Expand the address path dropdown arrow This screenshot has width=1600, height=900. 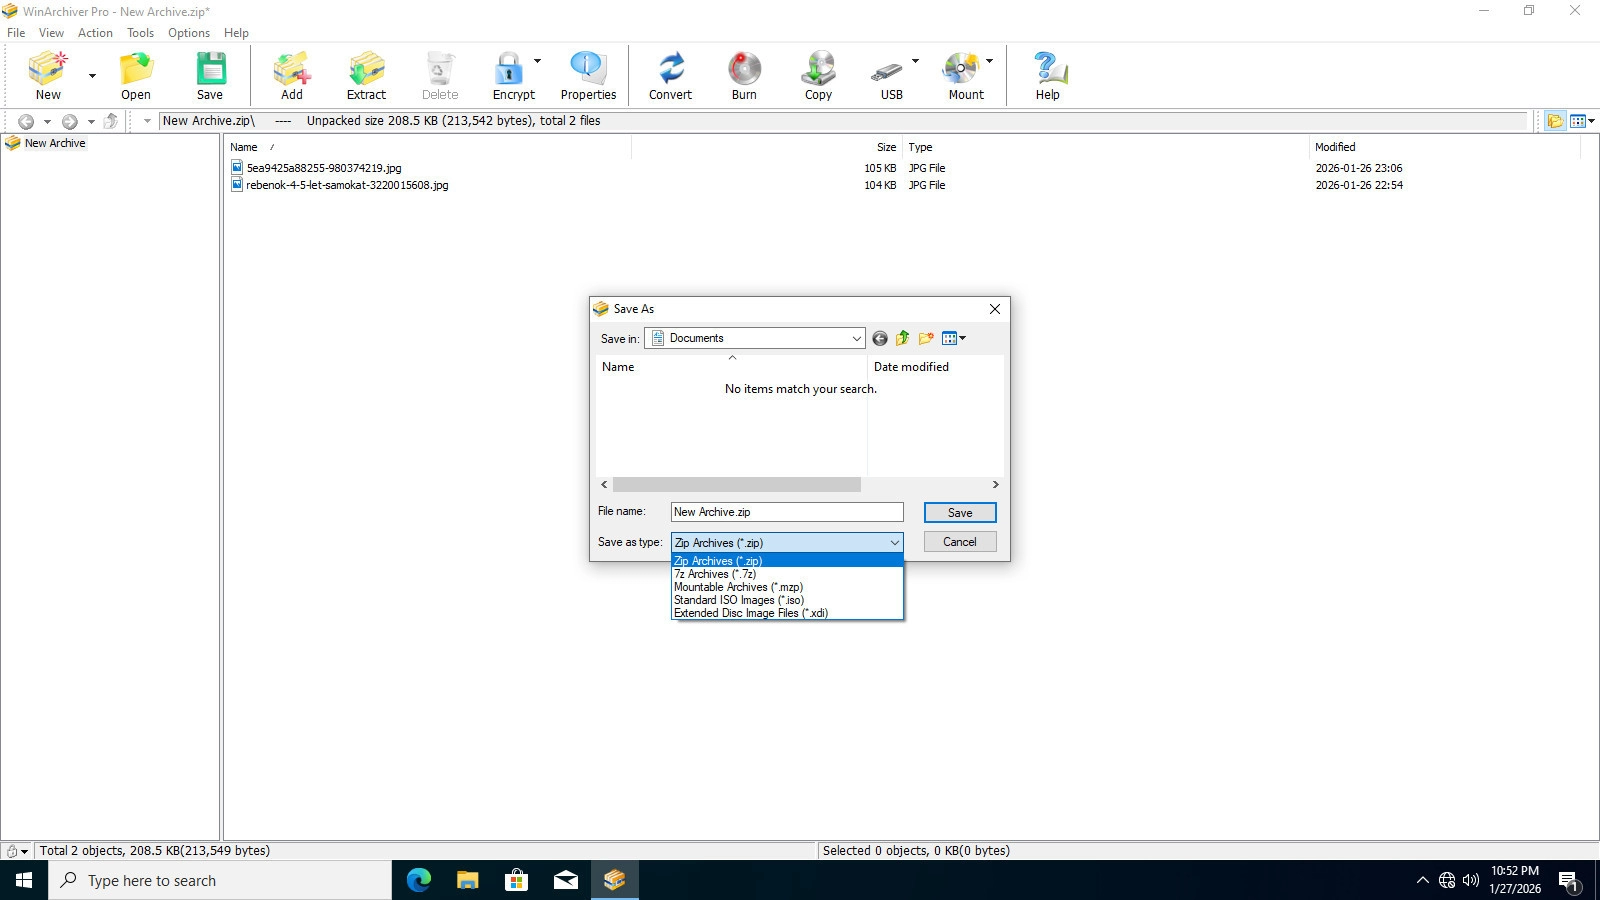(x=147, y=122)
